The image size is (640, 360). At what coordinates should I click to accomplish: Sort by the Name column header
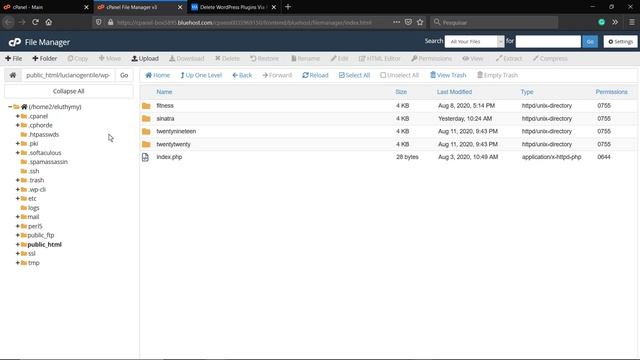pos(164,92)
